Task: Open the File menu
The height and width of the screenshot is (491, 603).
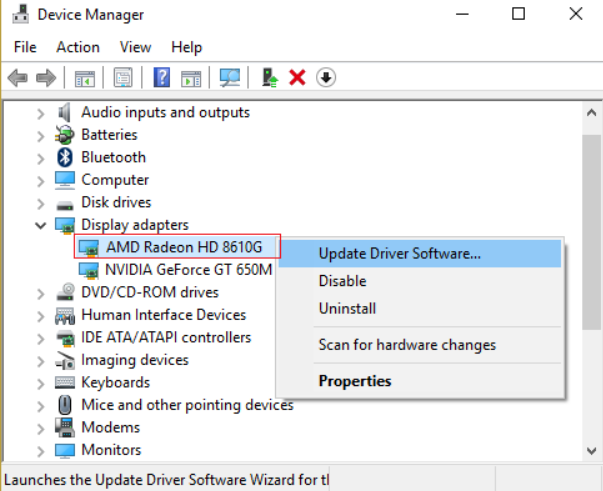Action: tap(25, 47)
